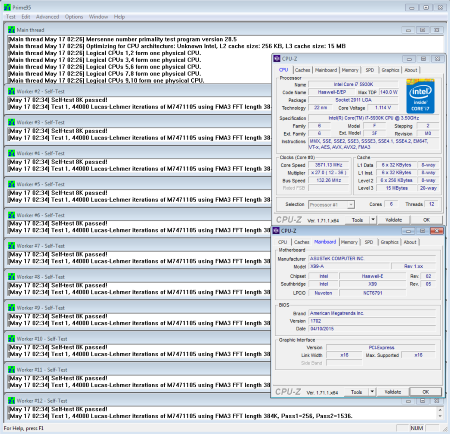The height and width of the screenshot is (434, 450).
Task: Click Validate button in lower CPU-Z
Action: (x=393, y=392)
